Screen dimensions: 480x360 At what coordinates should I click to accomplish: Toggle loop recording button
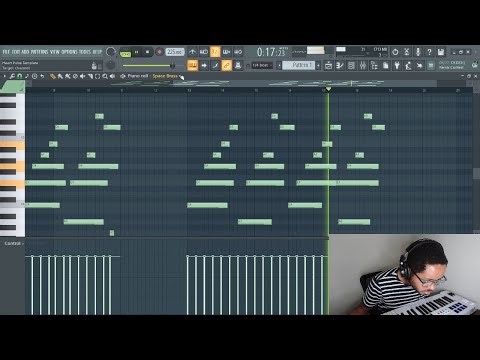[238, 52]
